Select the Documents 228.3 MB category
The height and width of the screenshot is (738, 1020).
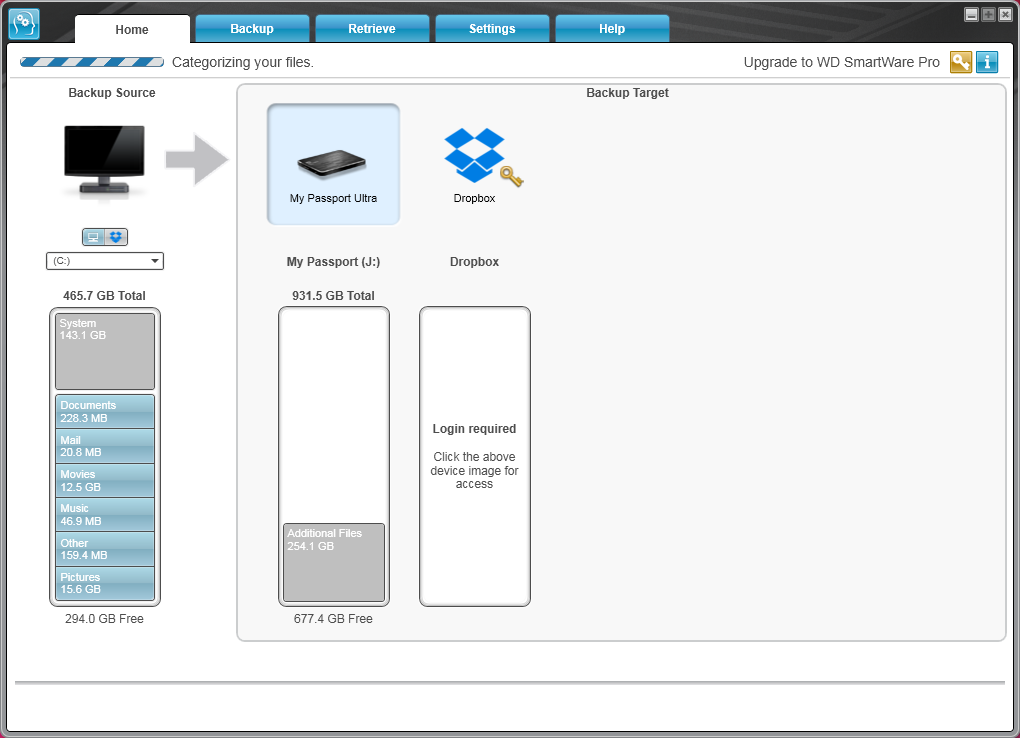105,411
